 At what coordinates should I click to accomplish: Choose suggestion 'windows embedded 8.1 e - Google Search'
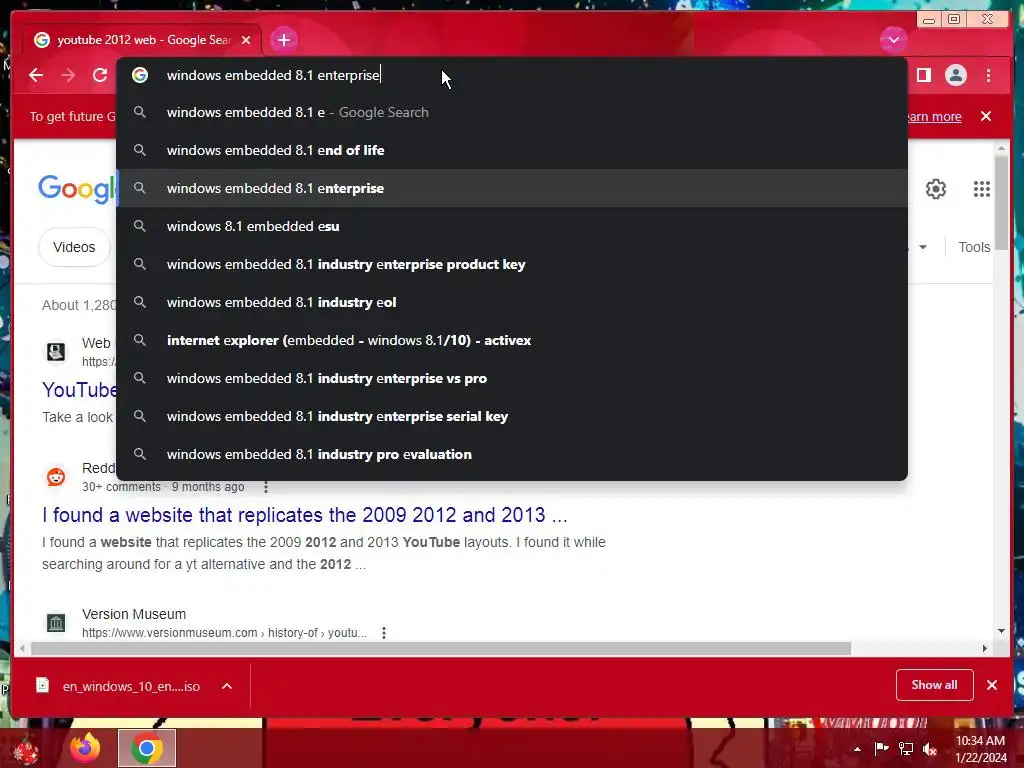[512, 112]
